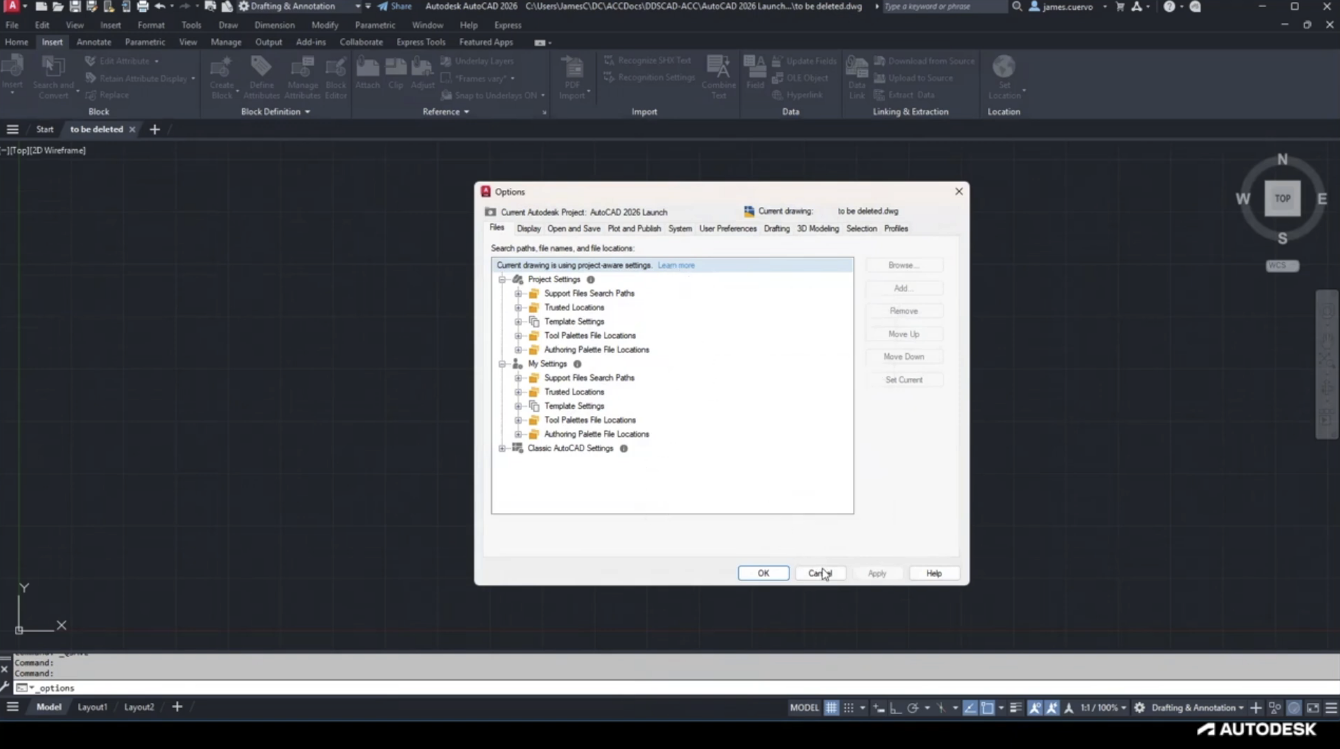The height and width of the screenshot is (749, 1340).
Task: Click the Classic AutoCAD Settings info icon
Action: tap(624, 449)
